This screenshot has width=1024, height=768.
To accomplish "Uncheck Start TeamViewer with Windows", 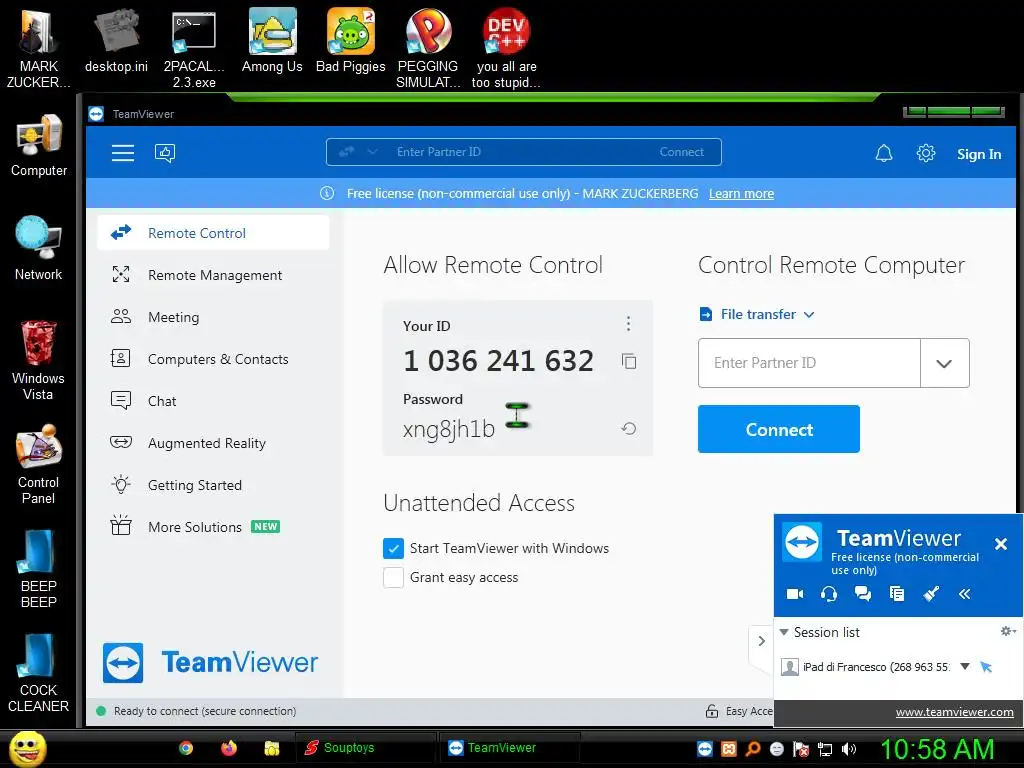I will point(393,549).
